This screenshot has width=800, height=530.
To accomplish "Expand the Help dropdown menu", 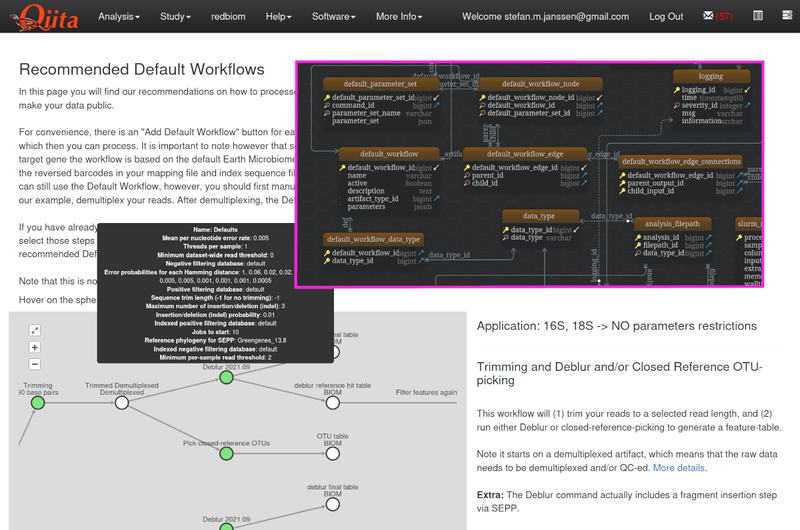I will (278, 16).
